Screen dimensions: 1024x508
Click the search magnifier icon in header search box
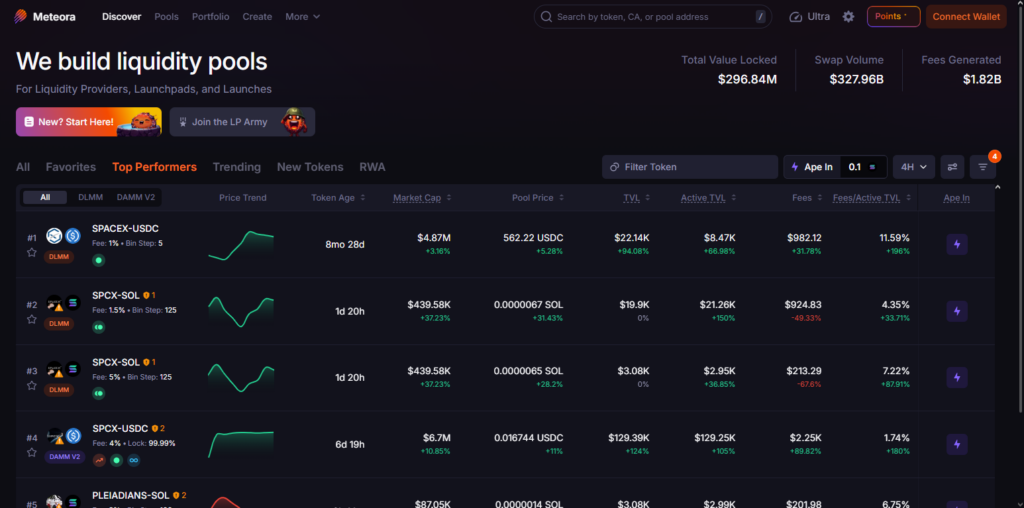tap(547, 17)
